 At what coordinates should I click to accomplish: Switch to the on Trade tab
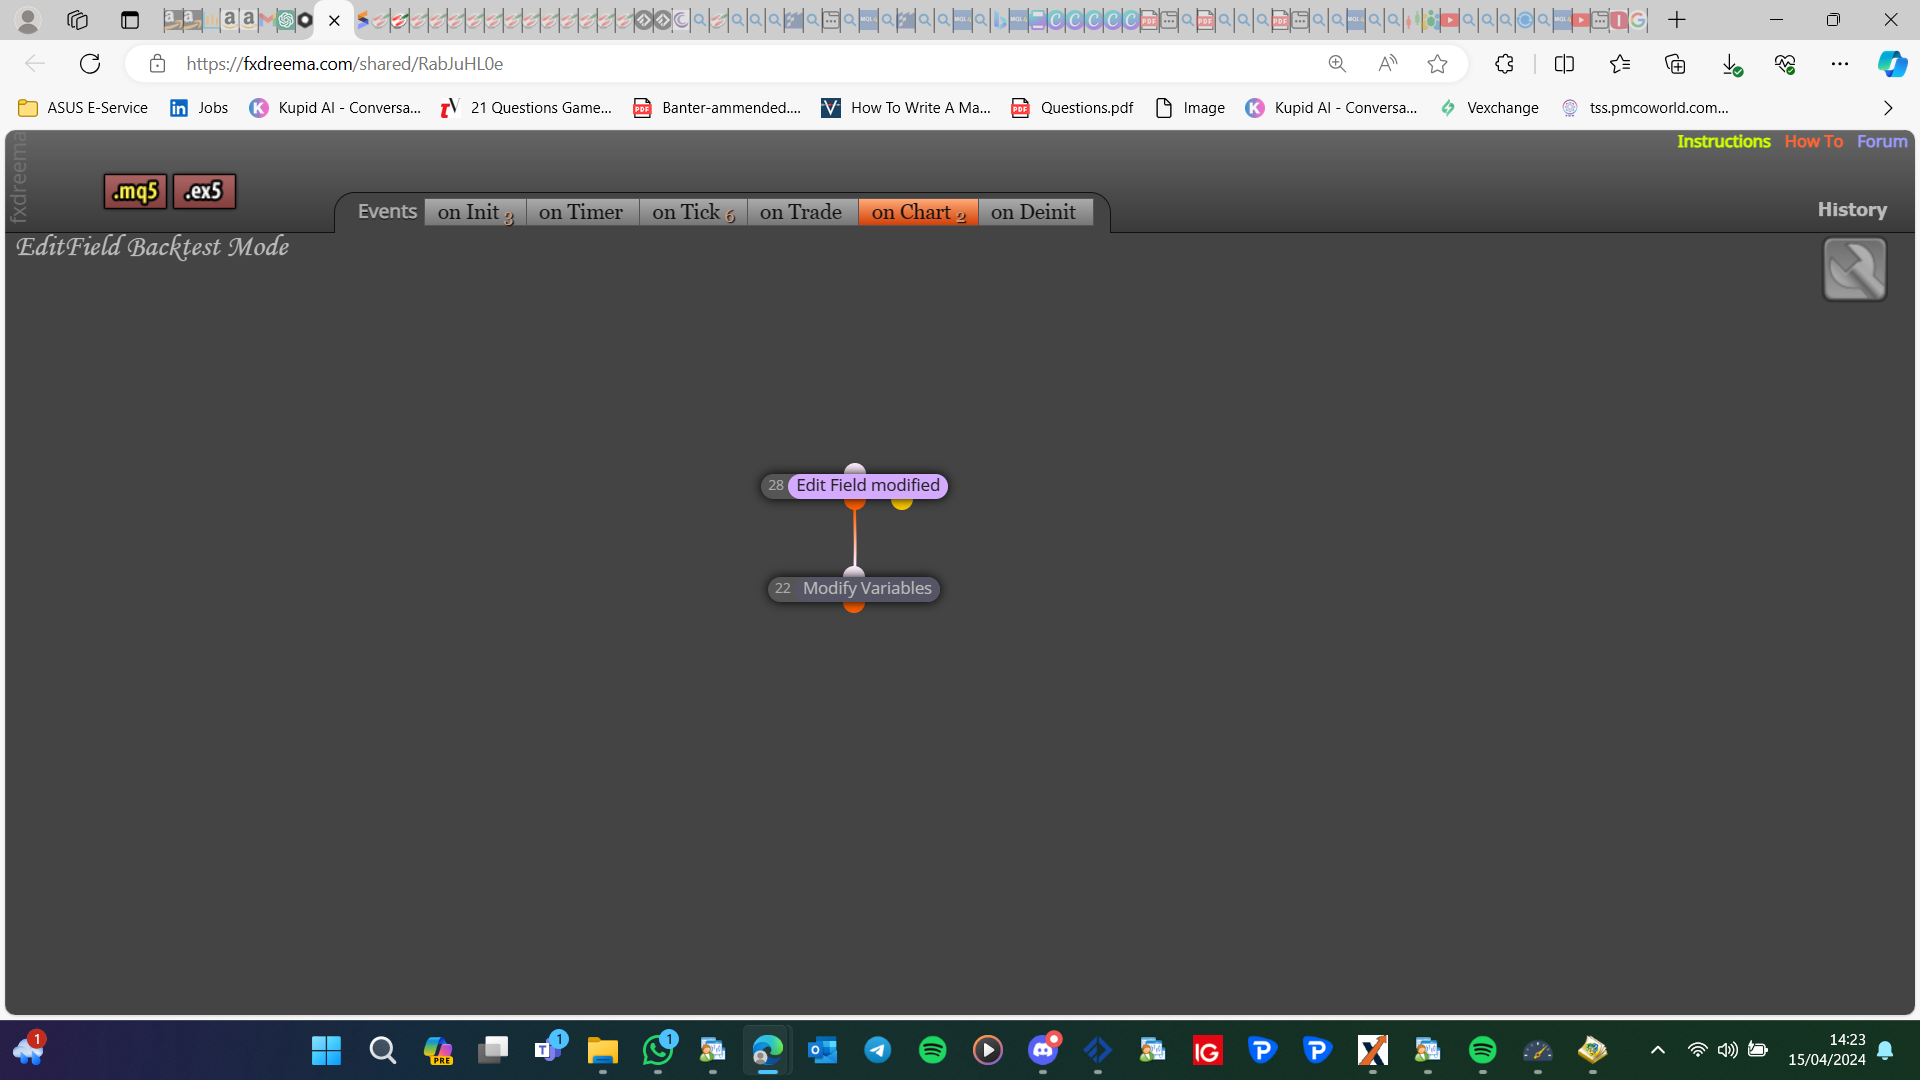tap(801, 212)
